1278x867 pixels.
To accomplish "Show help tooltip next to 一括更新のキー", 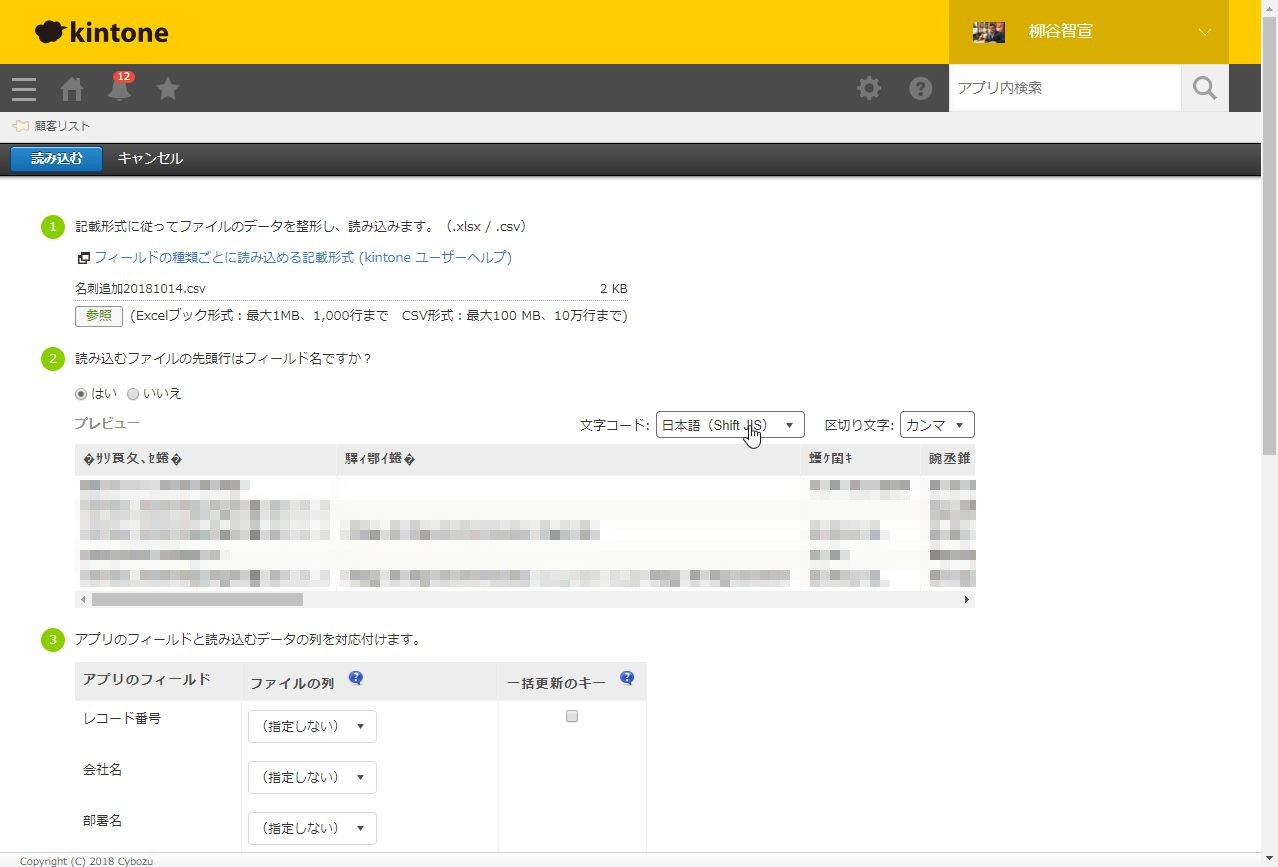I will [627, 678].
